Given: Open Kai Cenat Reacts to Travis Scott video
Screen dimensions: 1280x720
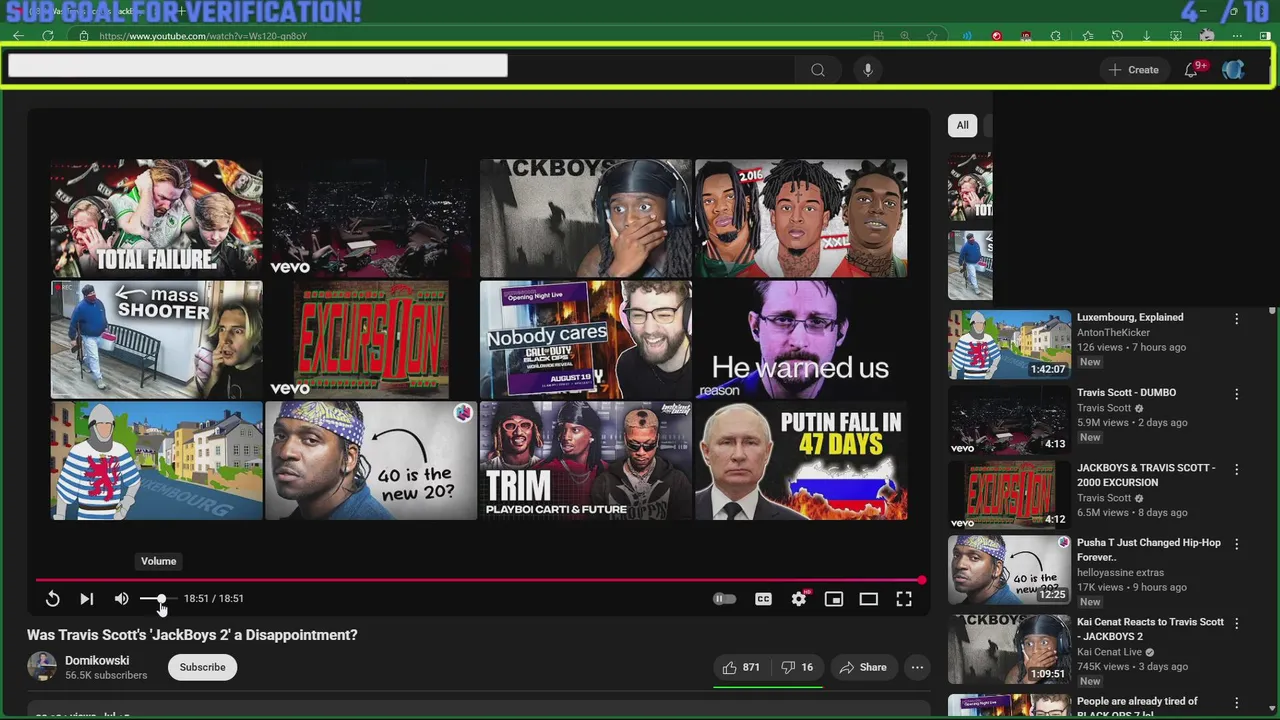Looking at the screenshot, I should [x=1150, y=629].
